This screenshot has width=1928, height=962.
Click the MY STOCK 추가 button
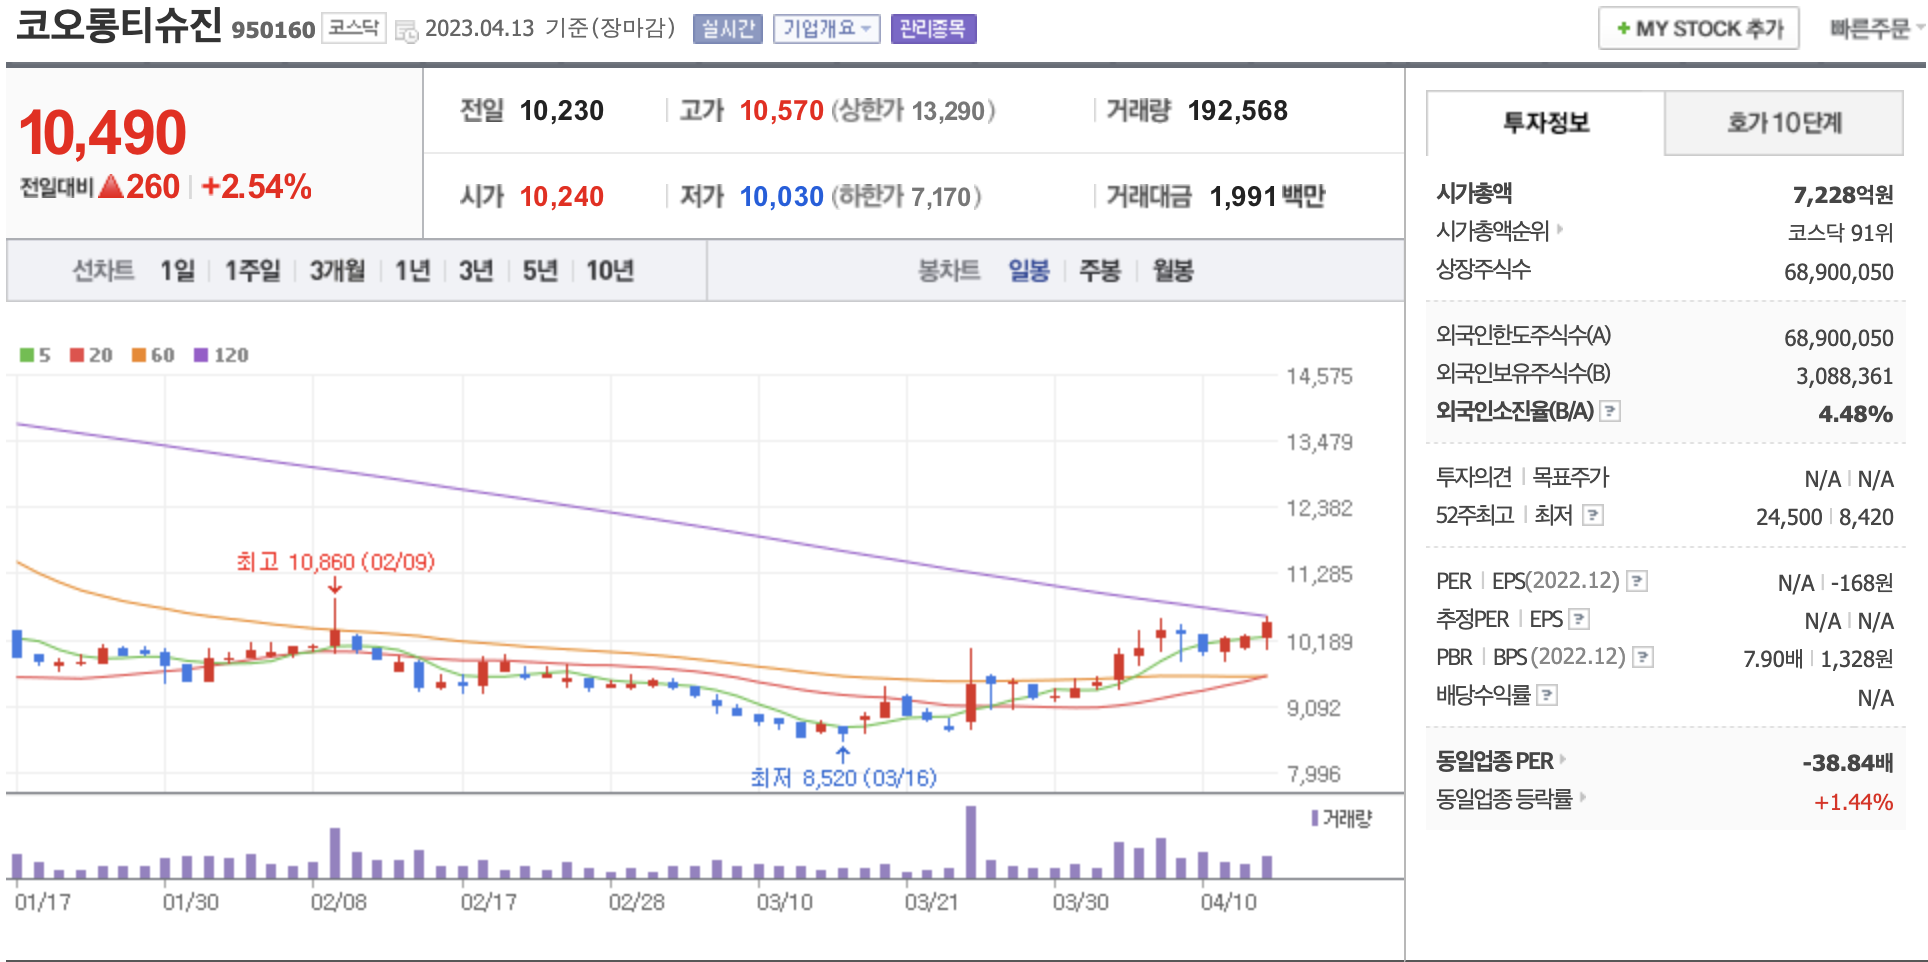(x=1698, y=29)
